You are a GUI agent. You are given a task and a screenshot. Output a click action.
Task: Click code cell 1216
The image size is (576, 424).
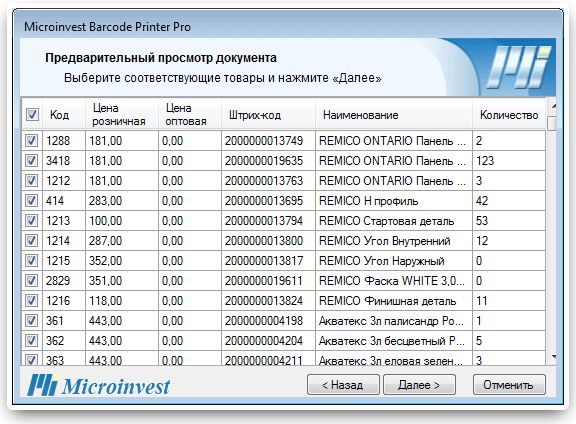point(64,301)
